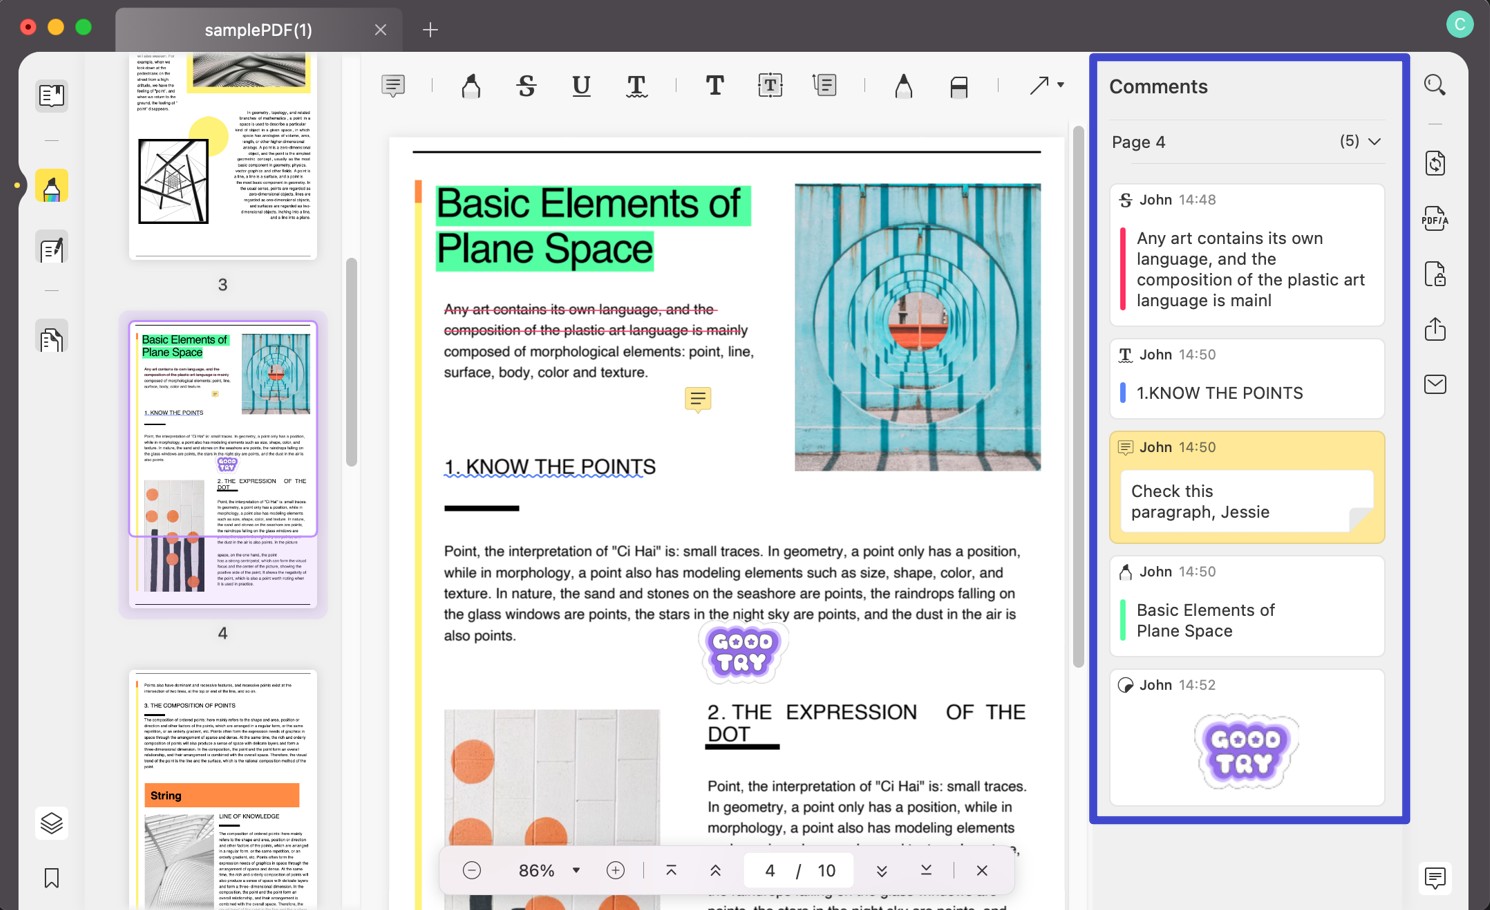
Task: Open the 1.KNOW THE POINTS comment
Action: 1246,379
